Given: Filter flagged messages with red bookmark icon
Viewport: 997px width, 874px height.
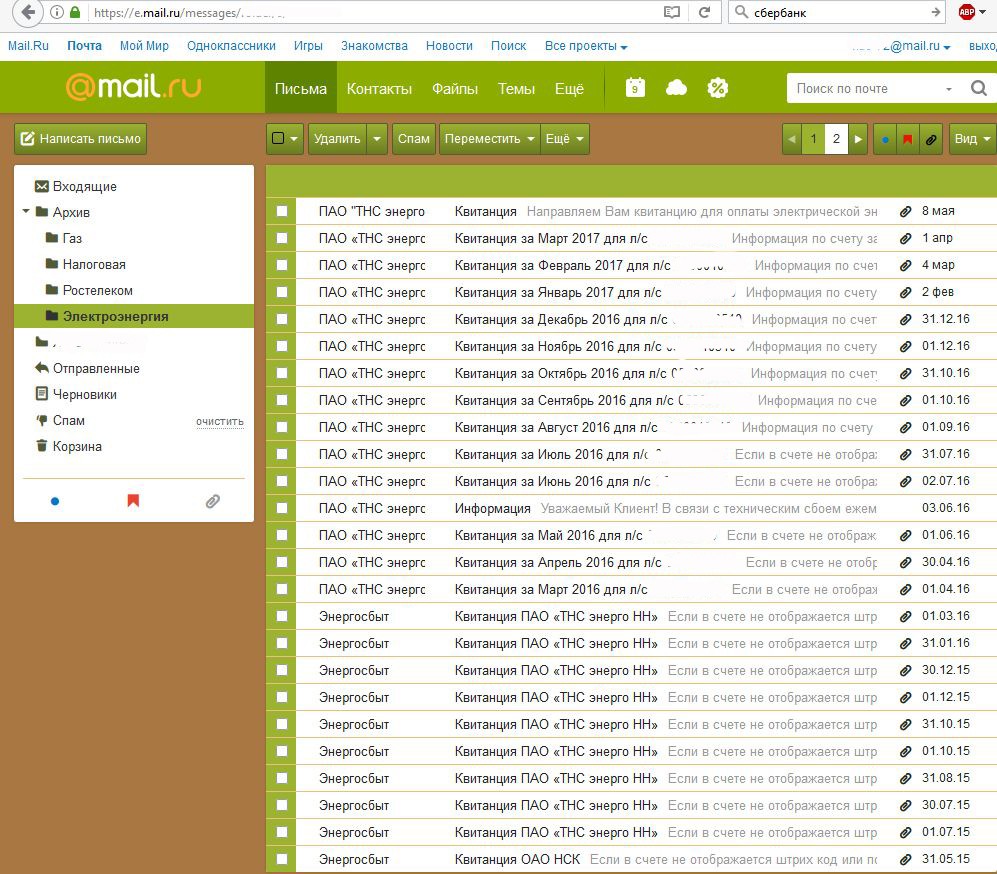Looking at the screenshot, I should [907, 139].
